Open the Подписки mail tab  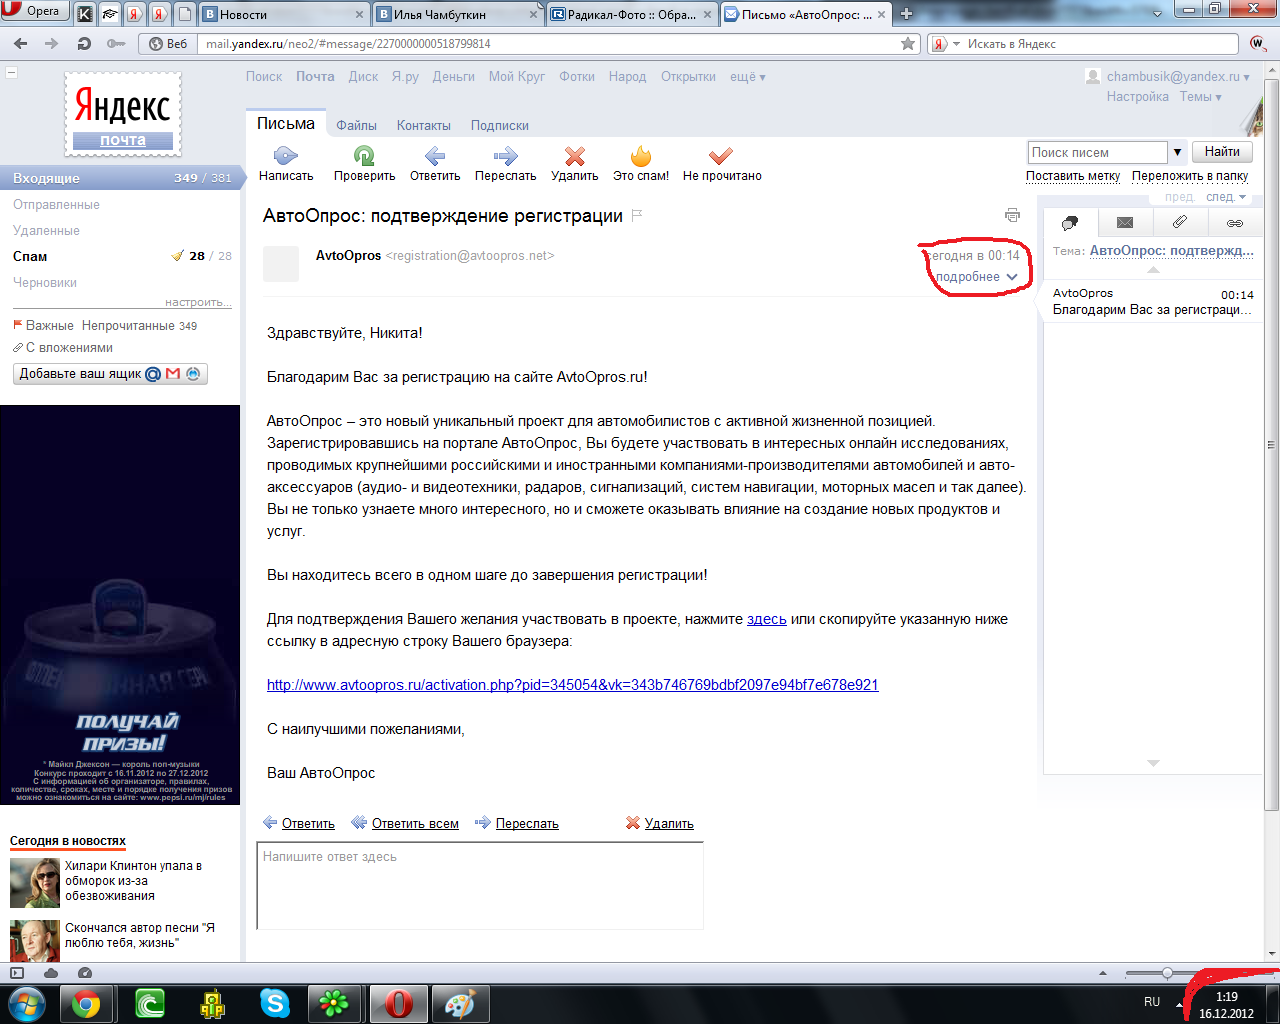tap(499, 125)
